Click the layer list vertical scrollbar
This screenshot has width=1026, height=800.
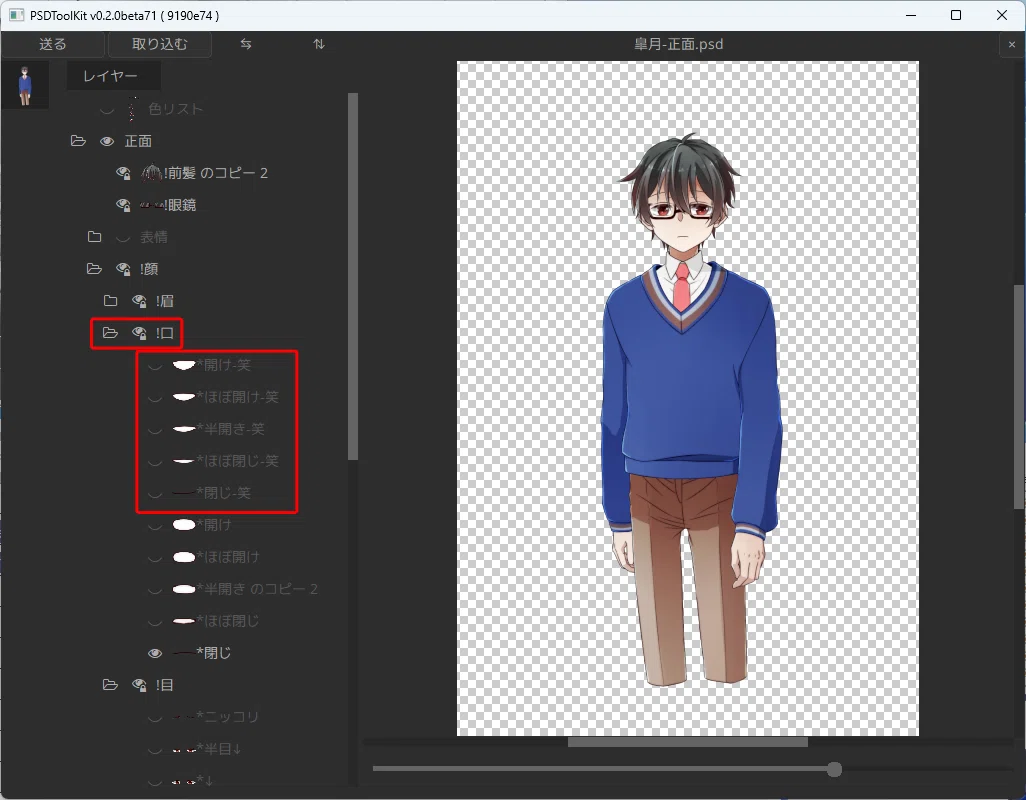353,276
